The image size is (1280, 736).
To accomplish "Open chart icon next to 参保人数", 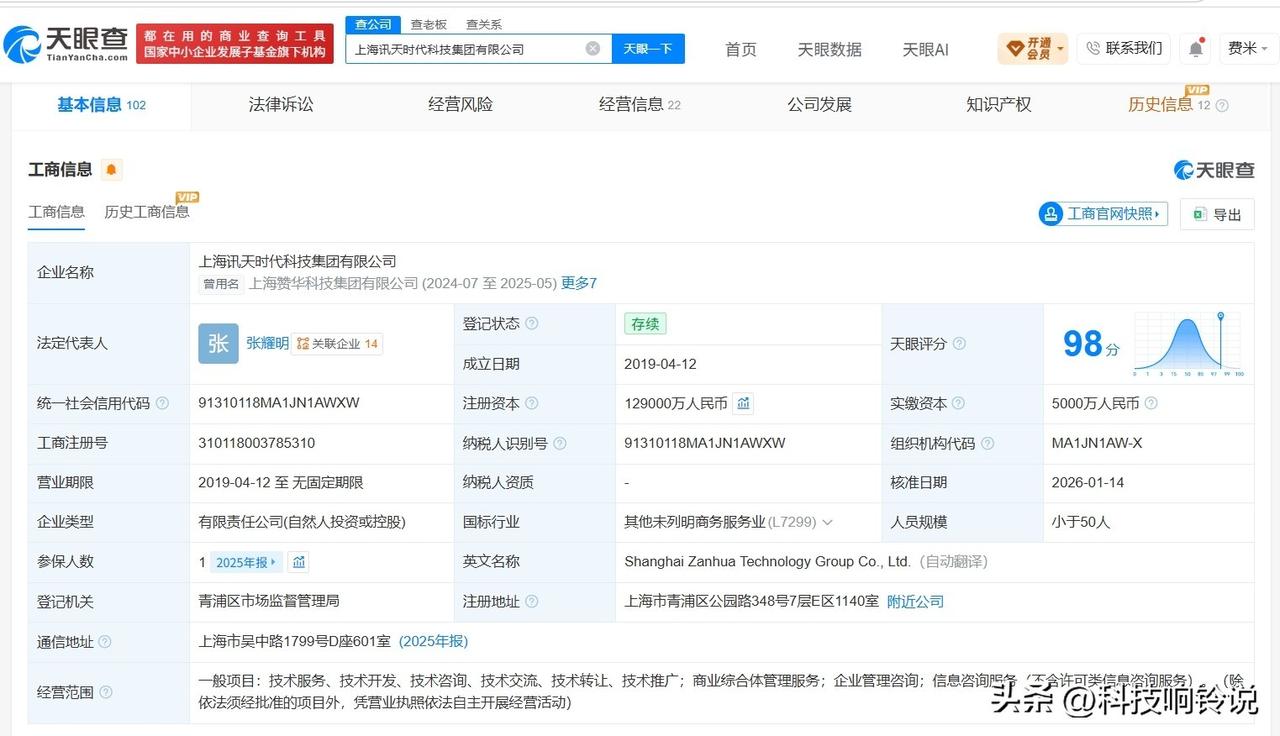I will point(298,562).
